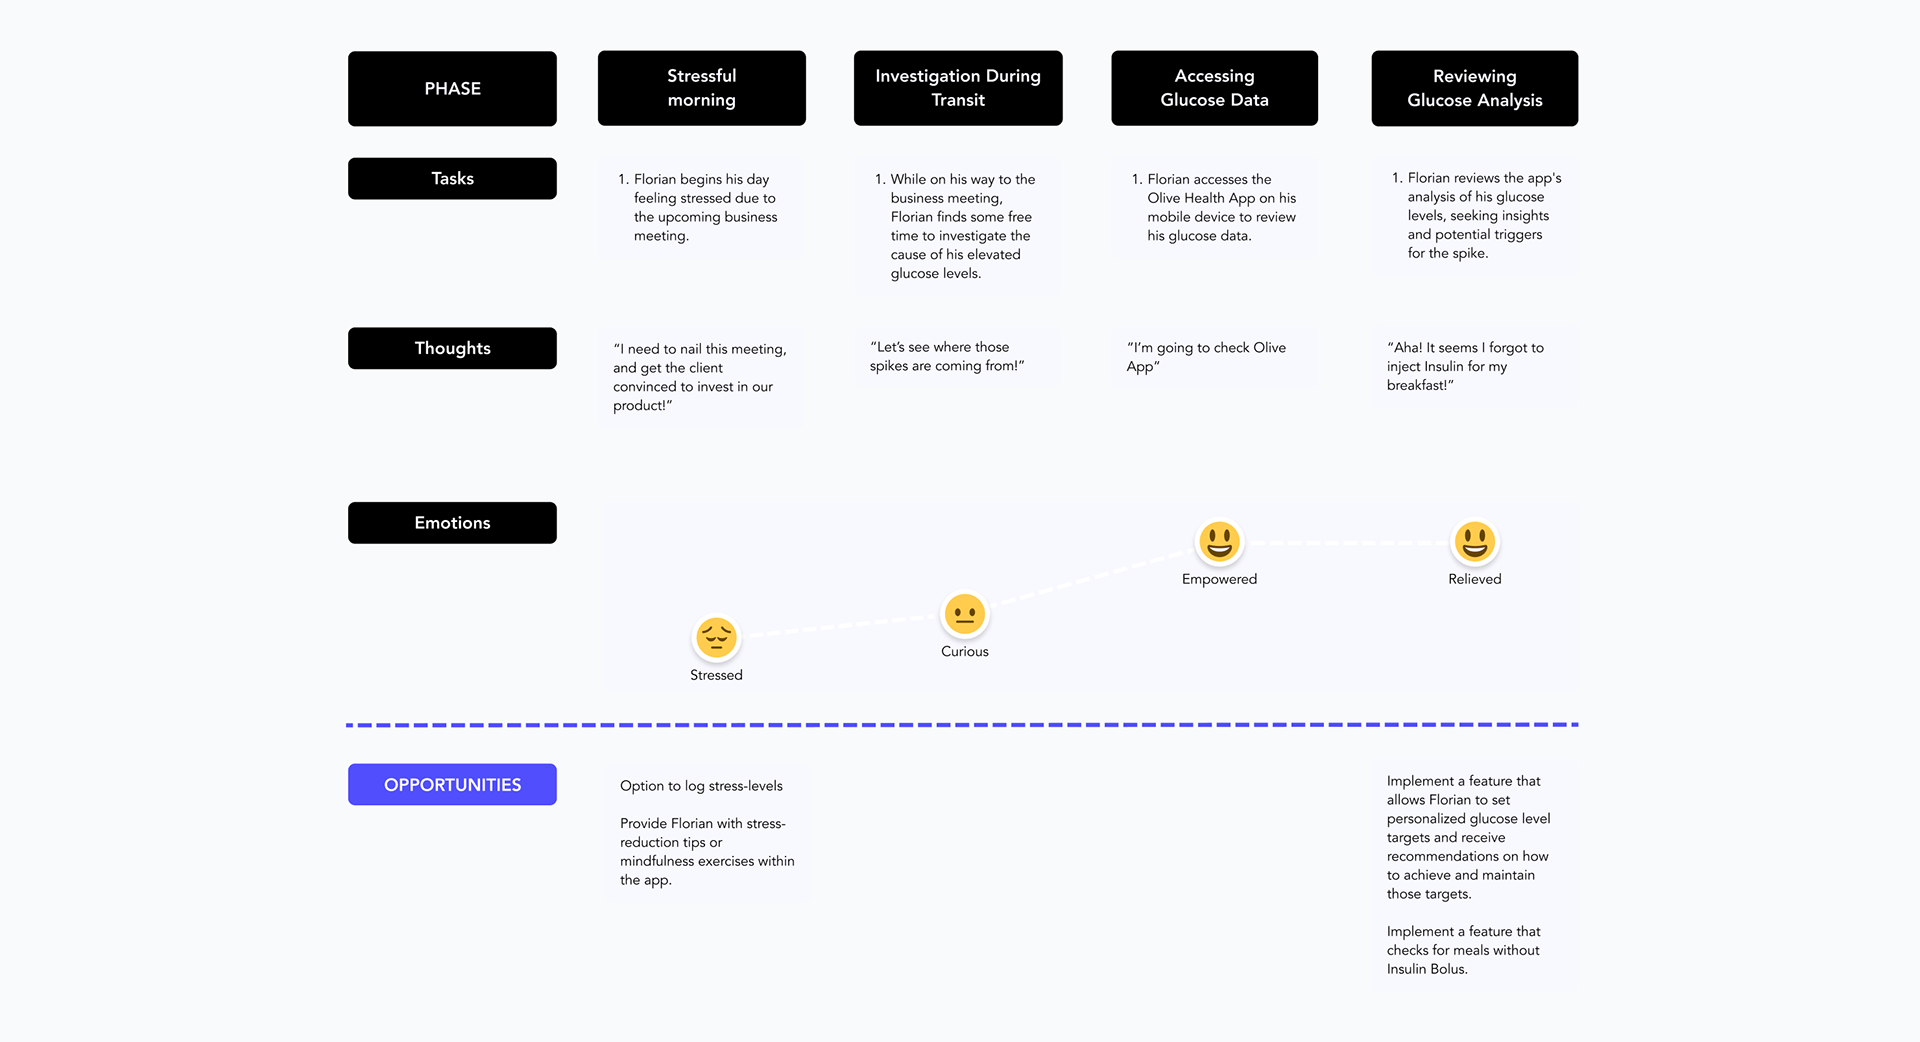Toggle the Empowered emotion marker on the curve
The width and height of the screenshot is (1920, 1042).
(1219, 543)
